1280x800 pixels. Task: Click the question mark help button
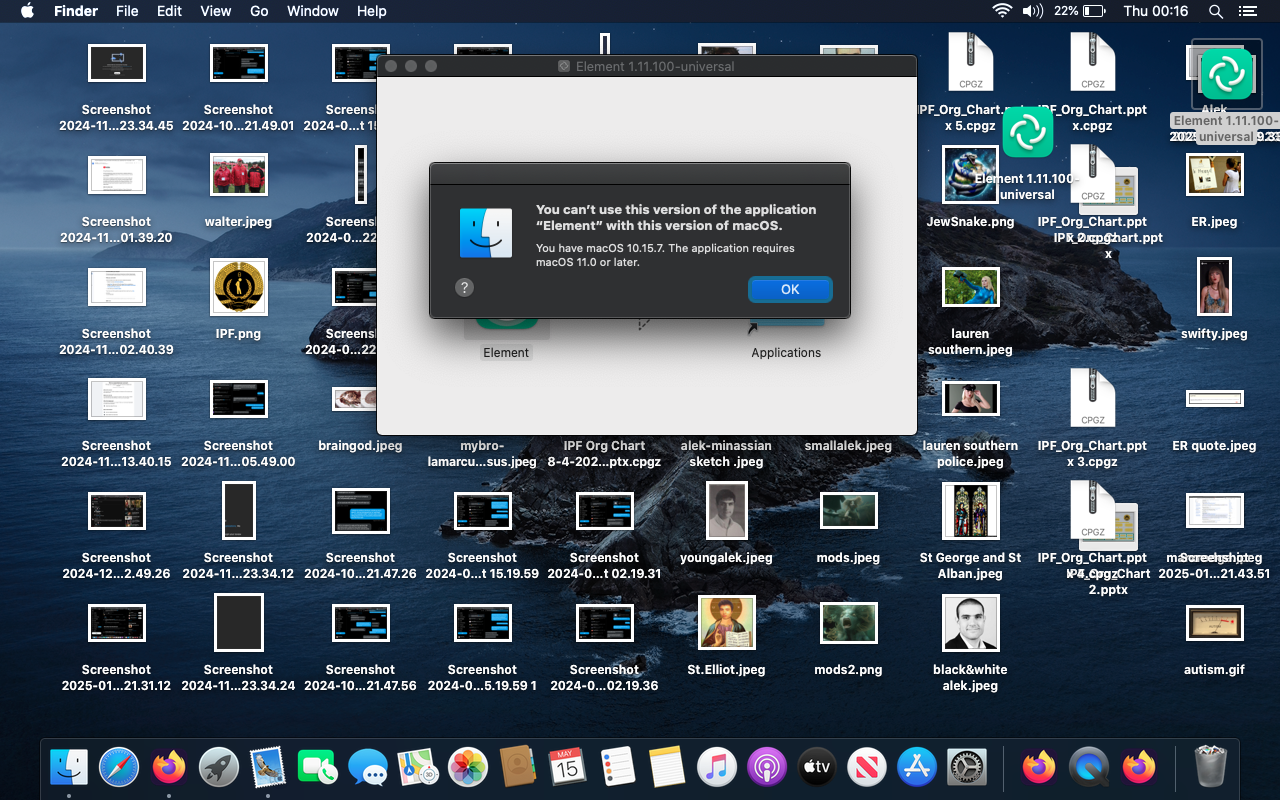tap(464, 288)
